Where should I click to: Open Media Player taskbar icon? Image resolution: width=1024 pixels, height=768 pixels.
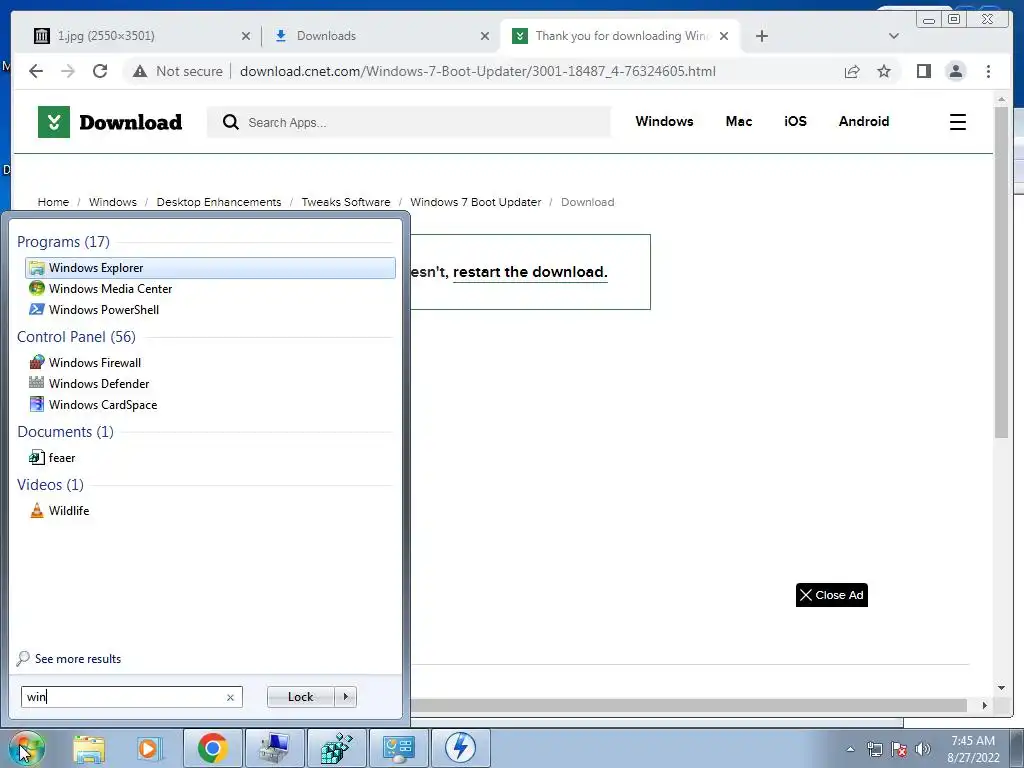click(149, 748)
